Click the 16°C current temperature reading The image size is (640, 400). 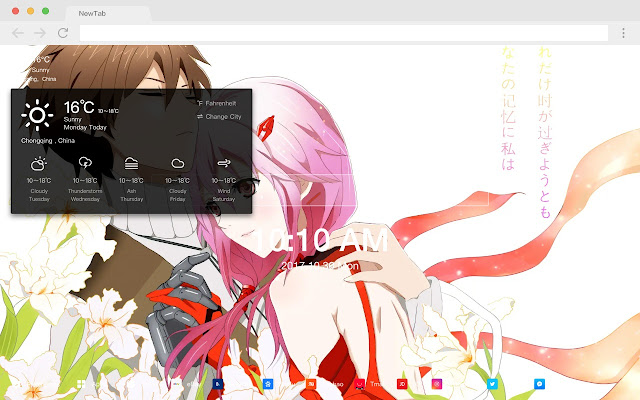click(x=79, y=108)
